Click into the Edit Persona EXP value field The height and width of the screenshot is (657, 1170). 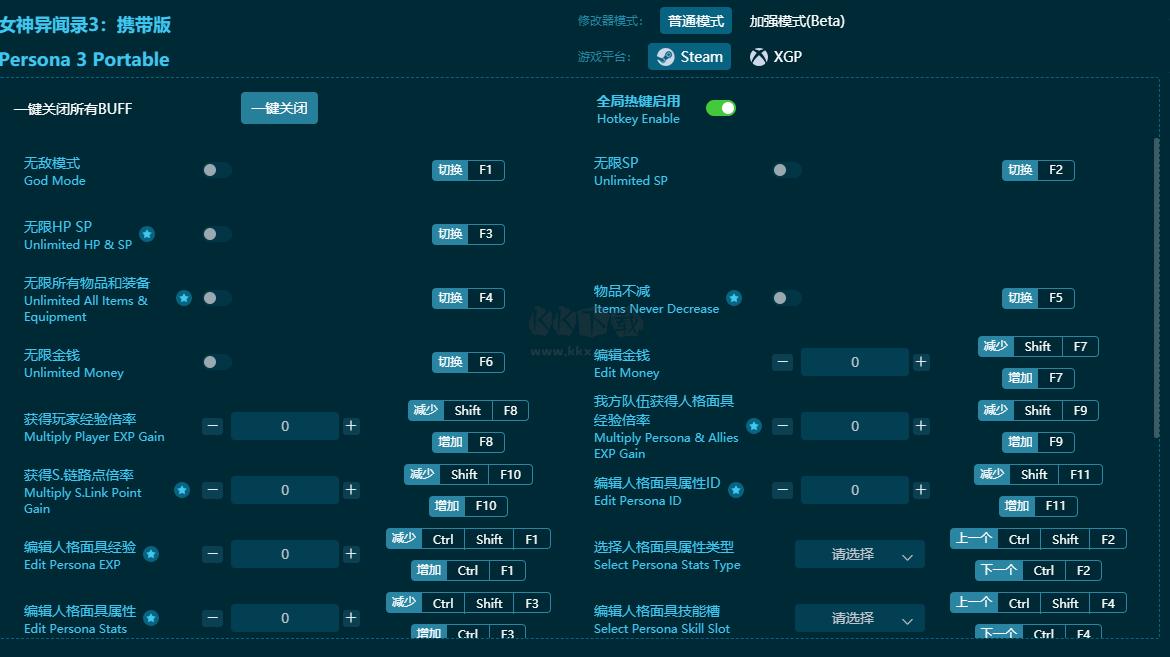285,554
